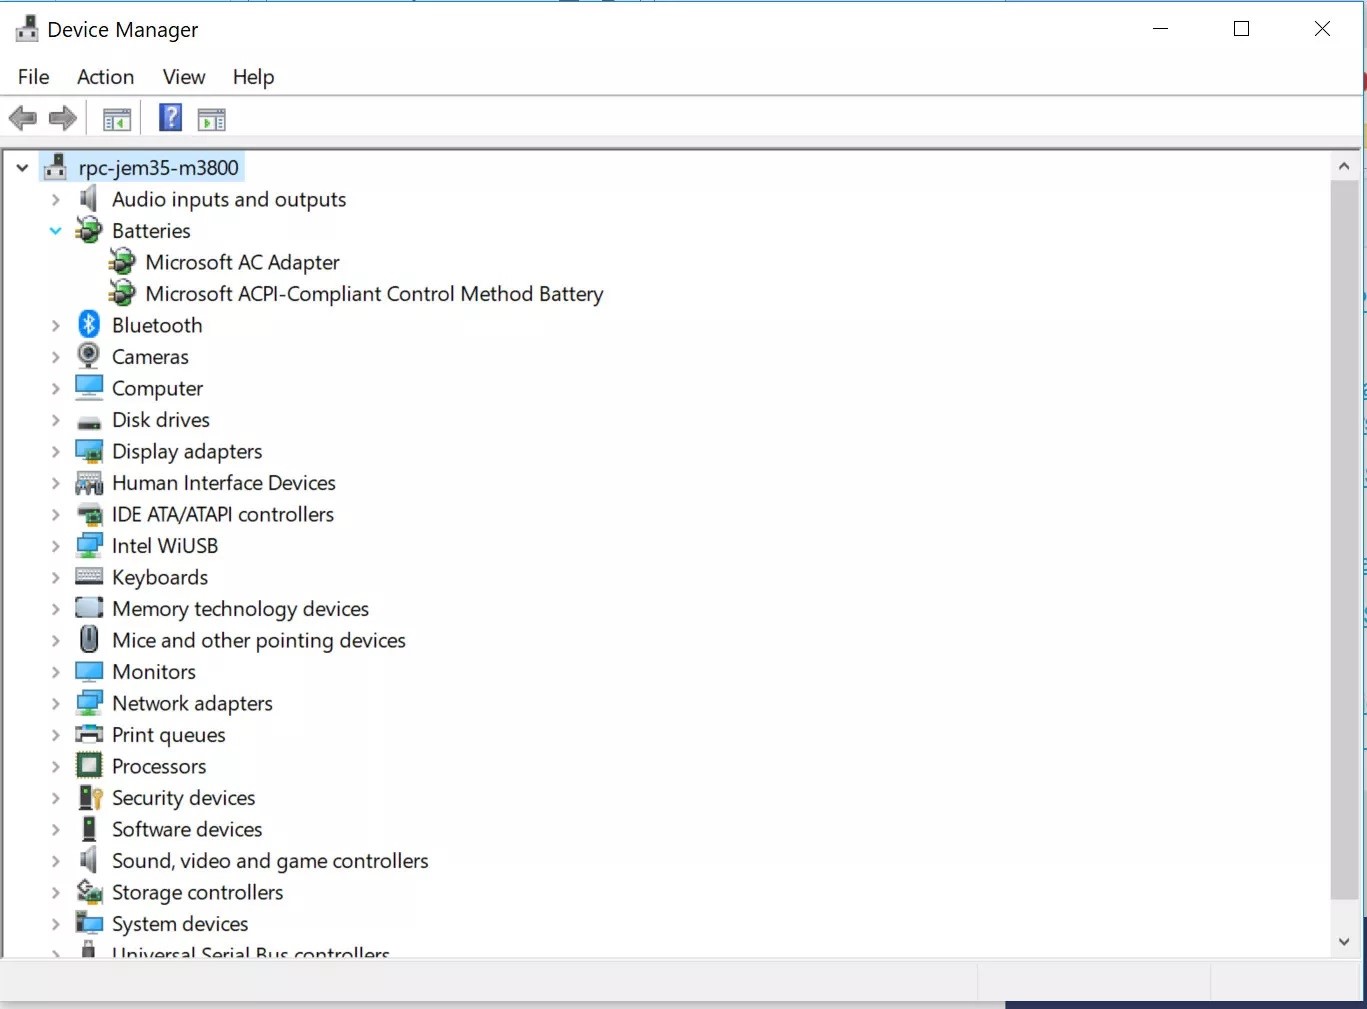Select Microsoft AC Adapter device
This screenshot has height=1009, width=1367.
(242, 262)
